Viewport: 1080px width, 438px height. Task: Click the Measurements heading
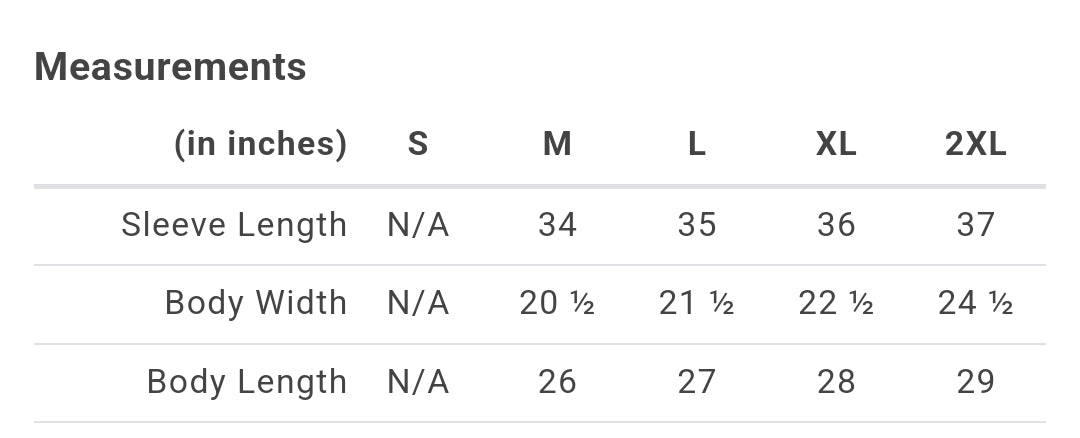(170, 67)
